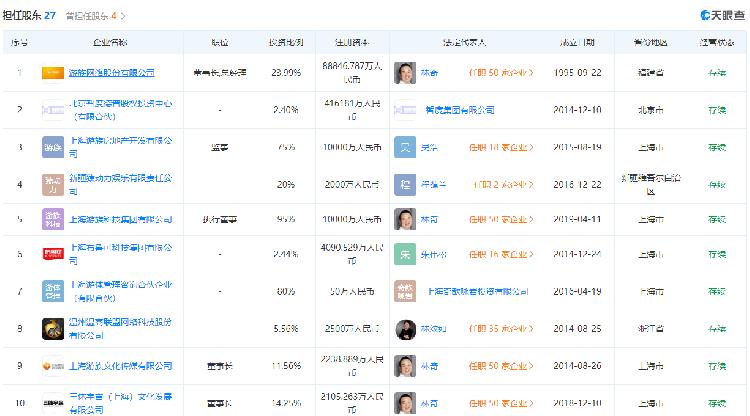Open row 4 新疆 company name link
Viewport: 750px width, 416px height.
click(x=121, y=185)
